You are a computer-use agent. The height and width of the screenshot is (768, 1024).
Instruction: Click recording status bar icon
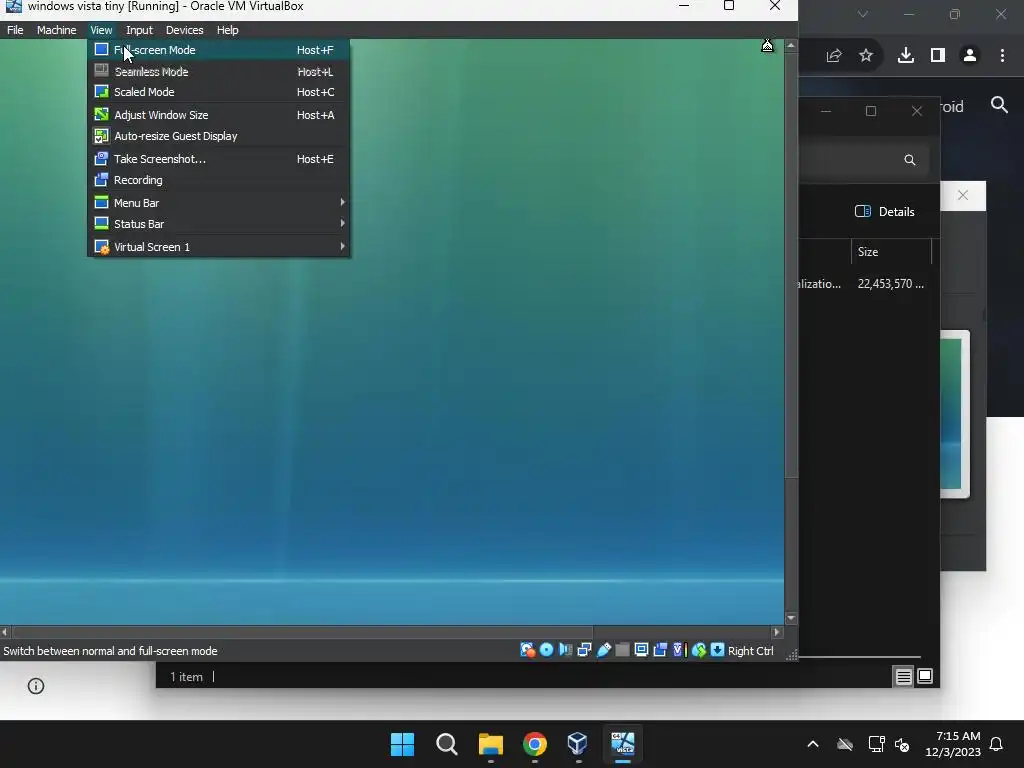tap(660, 650)
